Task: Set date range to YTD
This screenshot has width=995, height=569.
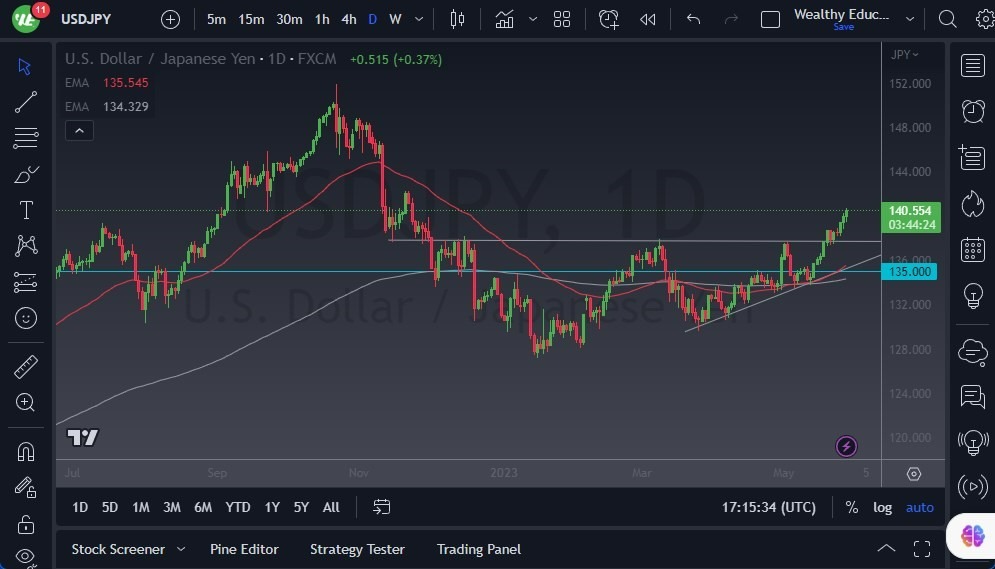Action: pyautogui.click(x=238, y=507)
